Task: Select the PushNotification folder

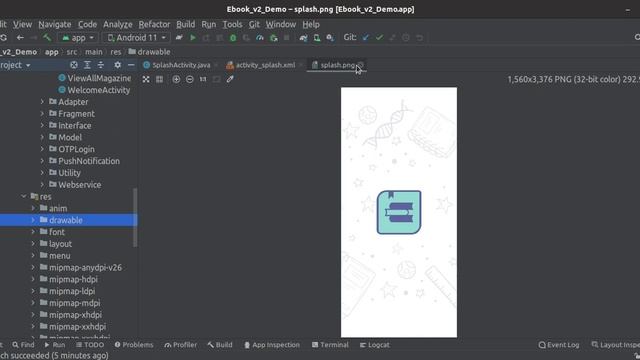Action: pos(84,161)
